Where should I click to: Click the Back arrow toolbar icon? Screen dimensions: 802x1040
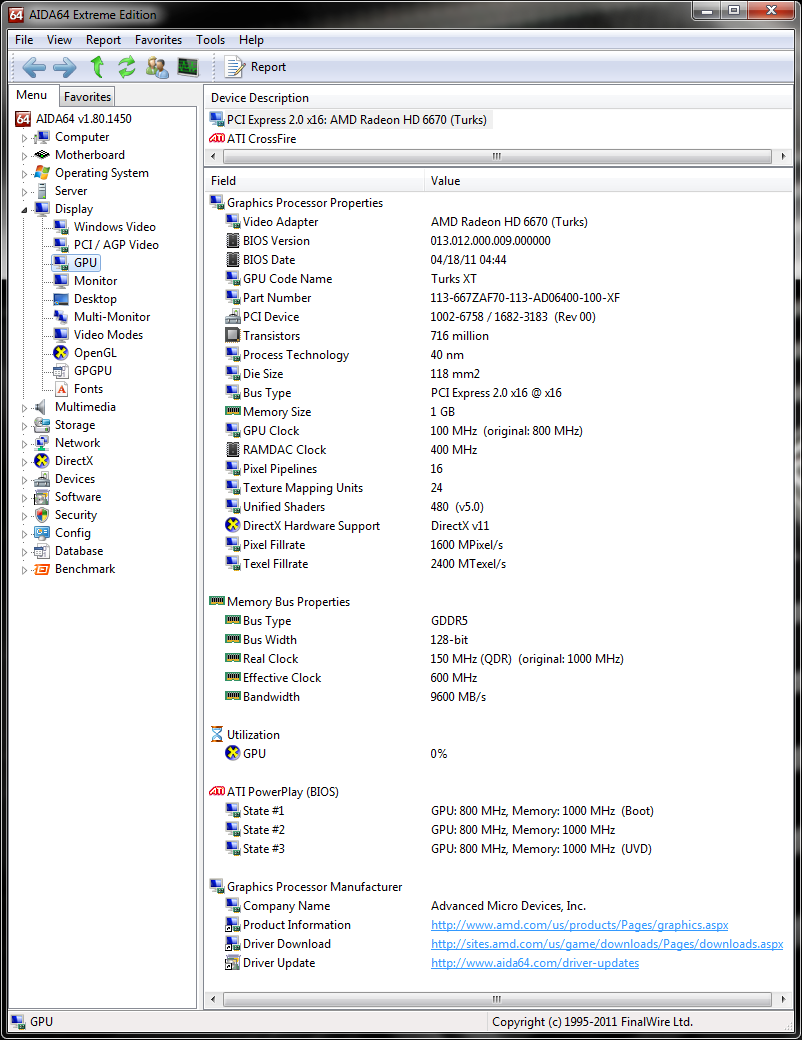34,67
